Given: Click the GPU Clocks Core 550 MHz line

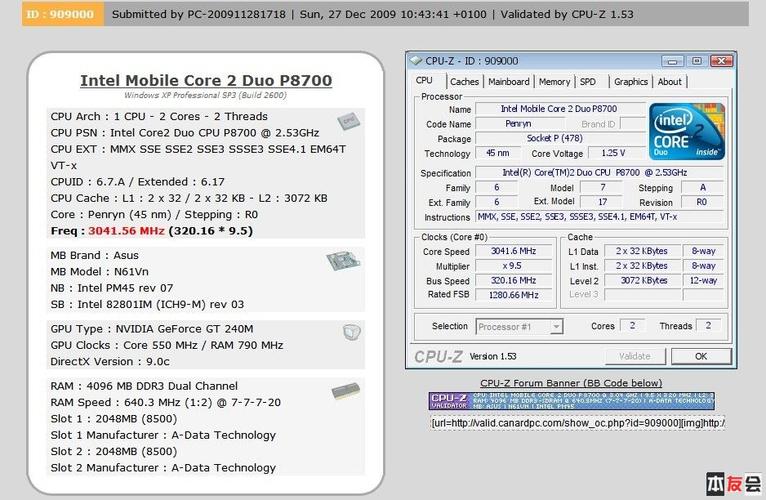Looking at the screenshot, I should [x=167, y=345].
